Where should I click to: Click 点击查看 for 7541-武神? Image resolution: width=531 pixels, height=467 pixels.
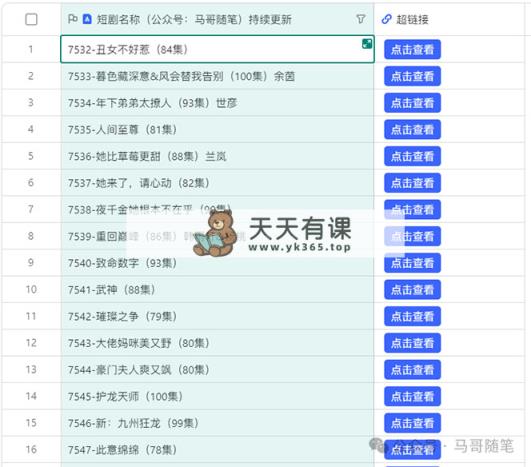click(412, 290)
